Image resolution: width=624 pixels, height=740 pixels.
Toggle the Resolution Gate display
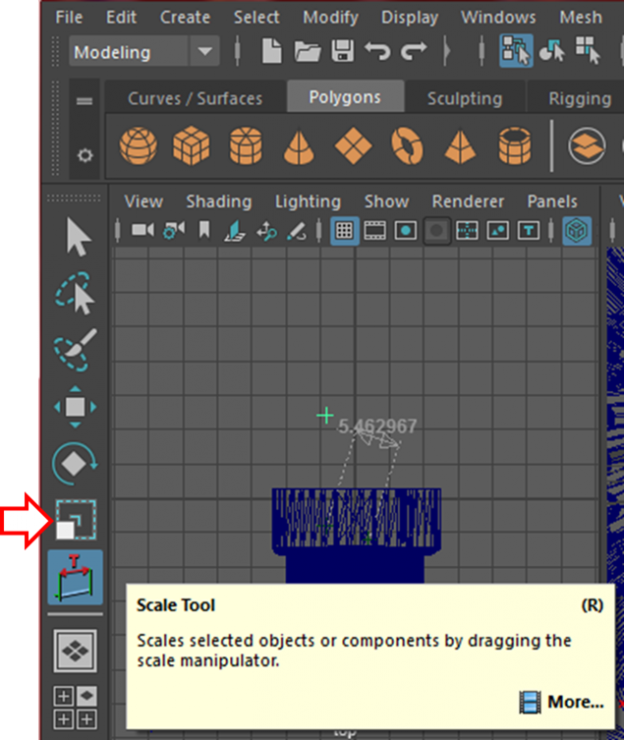tap(405, 230)
